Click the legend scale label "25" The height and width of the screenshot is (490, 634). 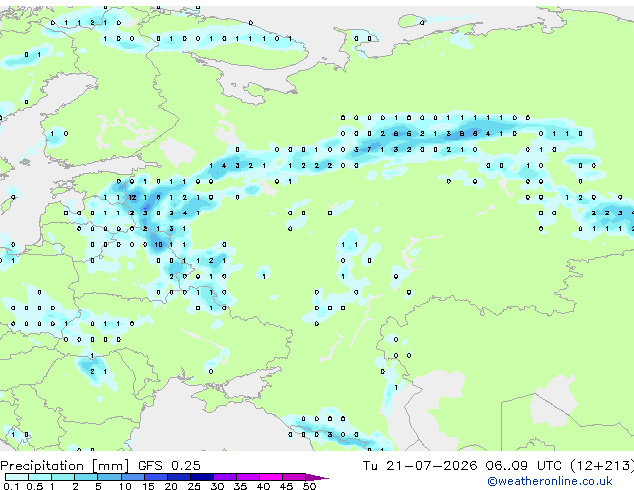click(x=194, y=486)
